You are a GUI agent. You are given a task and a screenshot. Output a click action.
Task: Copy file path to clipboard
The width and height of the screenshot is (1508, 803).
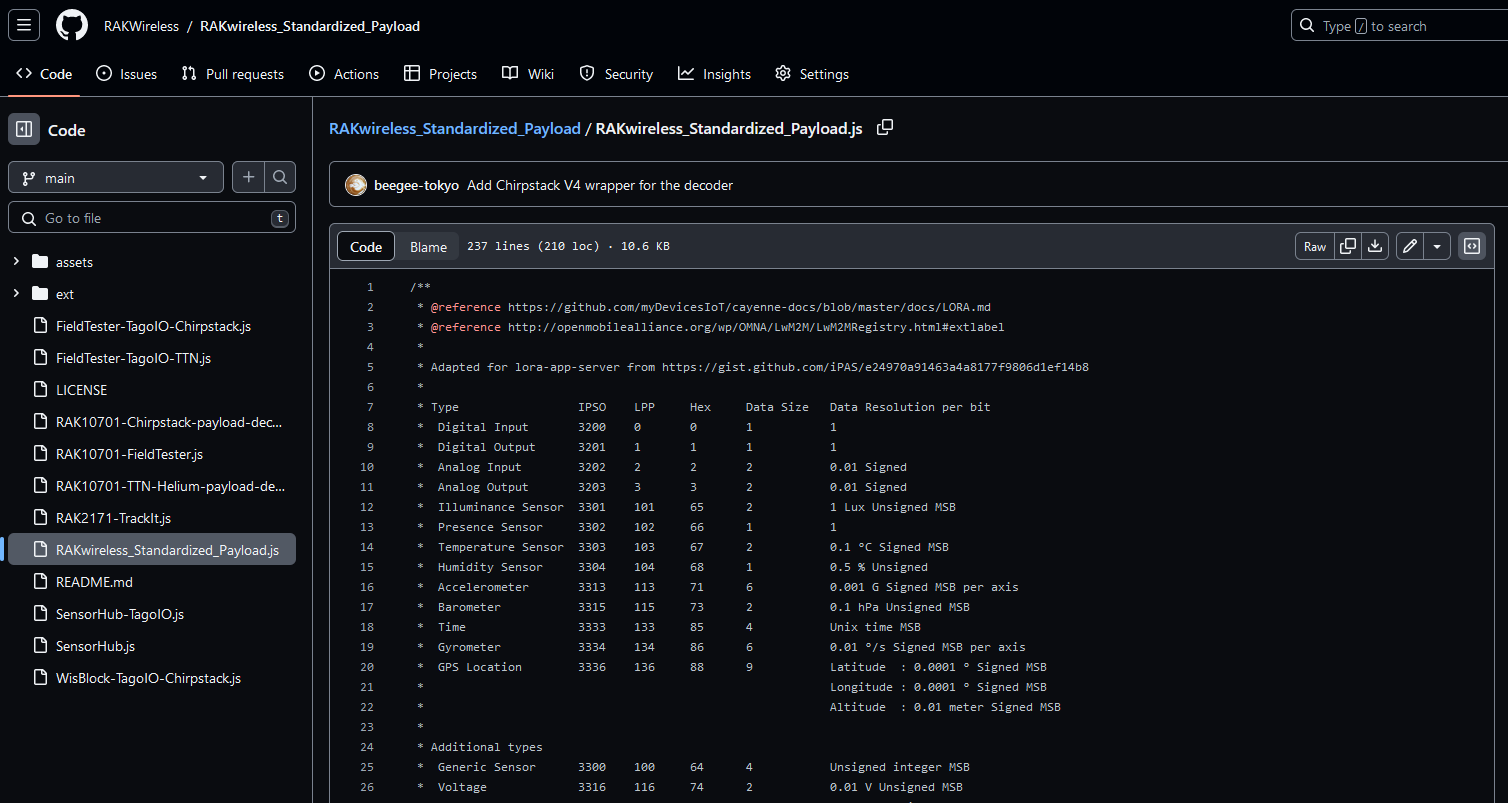point(885,128)
